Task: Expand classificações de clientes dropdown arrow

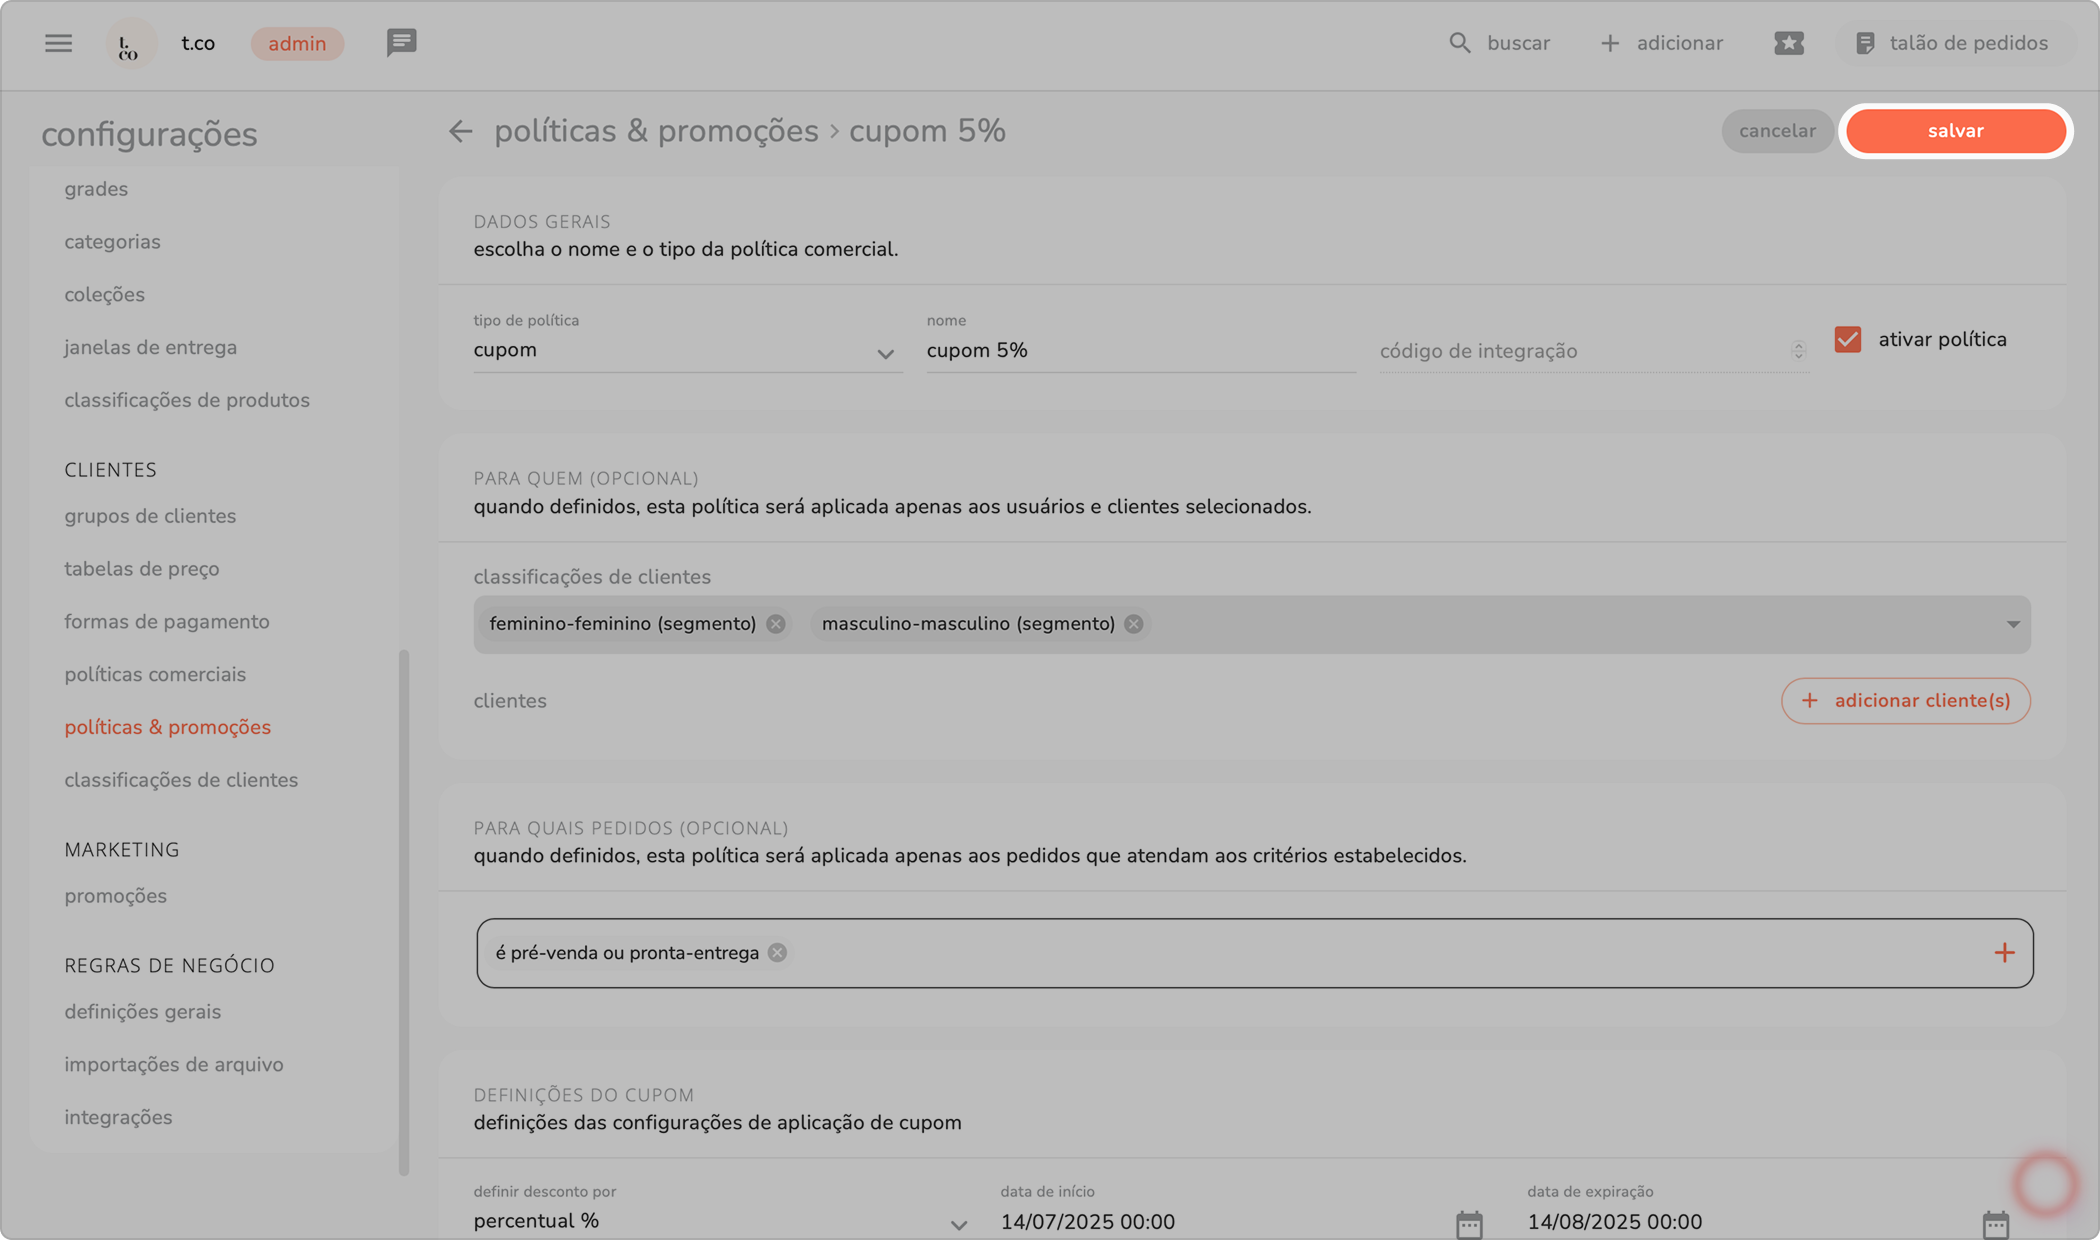Action: point(2012,624)
